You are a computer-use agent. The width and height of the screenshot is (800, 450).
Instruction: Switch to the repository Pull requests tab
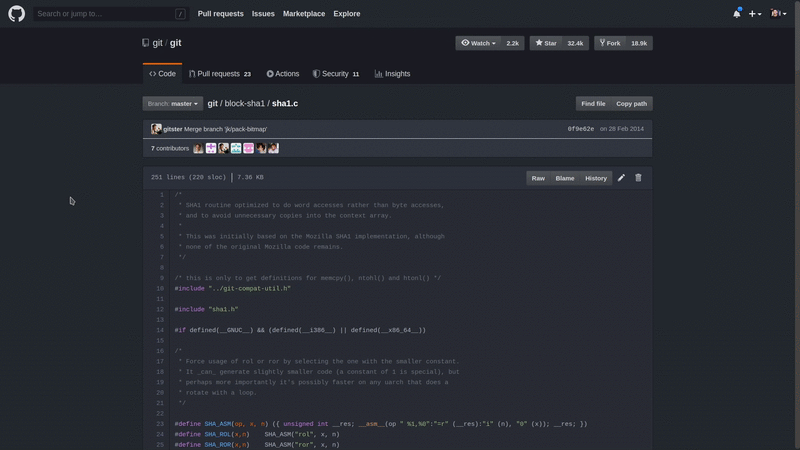pyautogui.click(x=220, y=74)
